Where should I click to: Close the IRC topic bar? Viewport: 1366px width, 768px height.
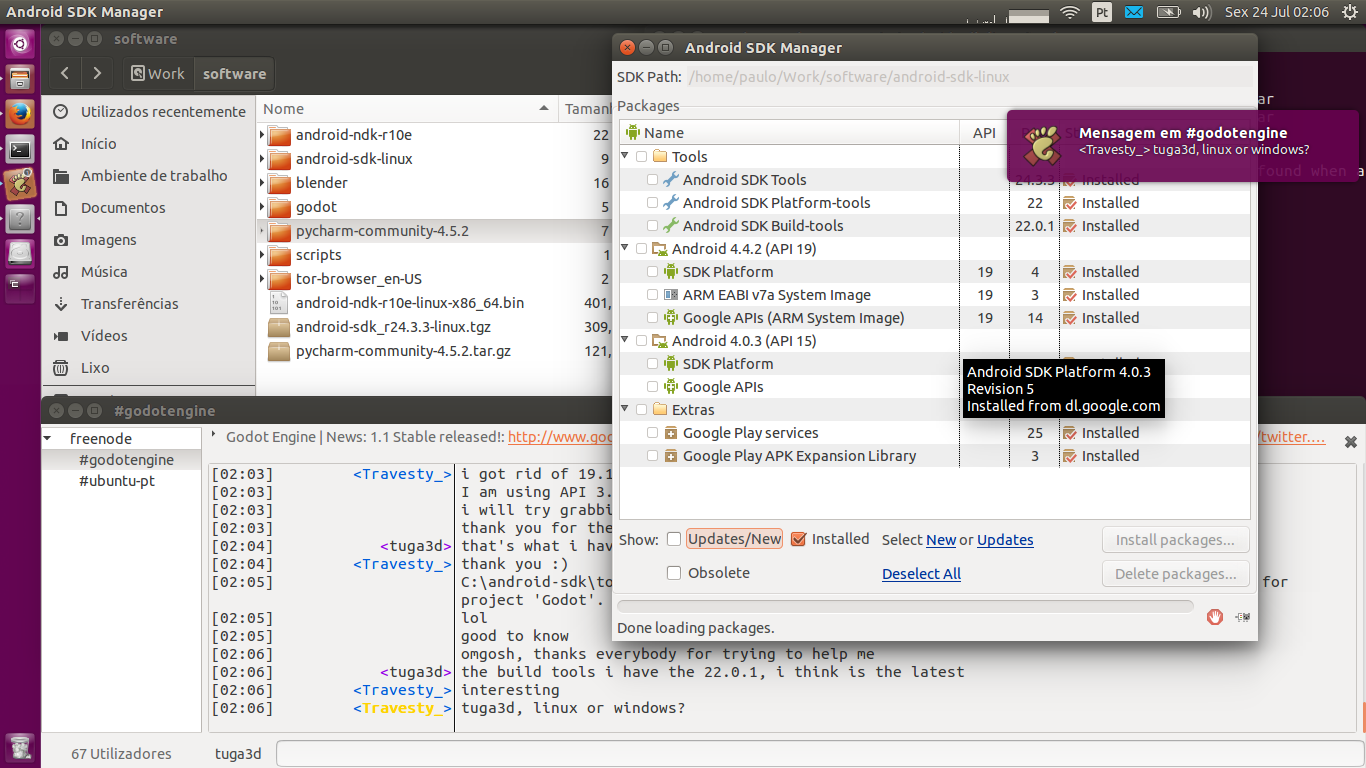click(x=1350, y=441)
